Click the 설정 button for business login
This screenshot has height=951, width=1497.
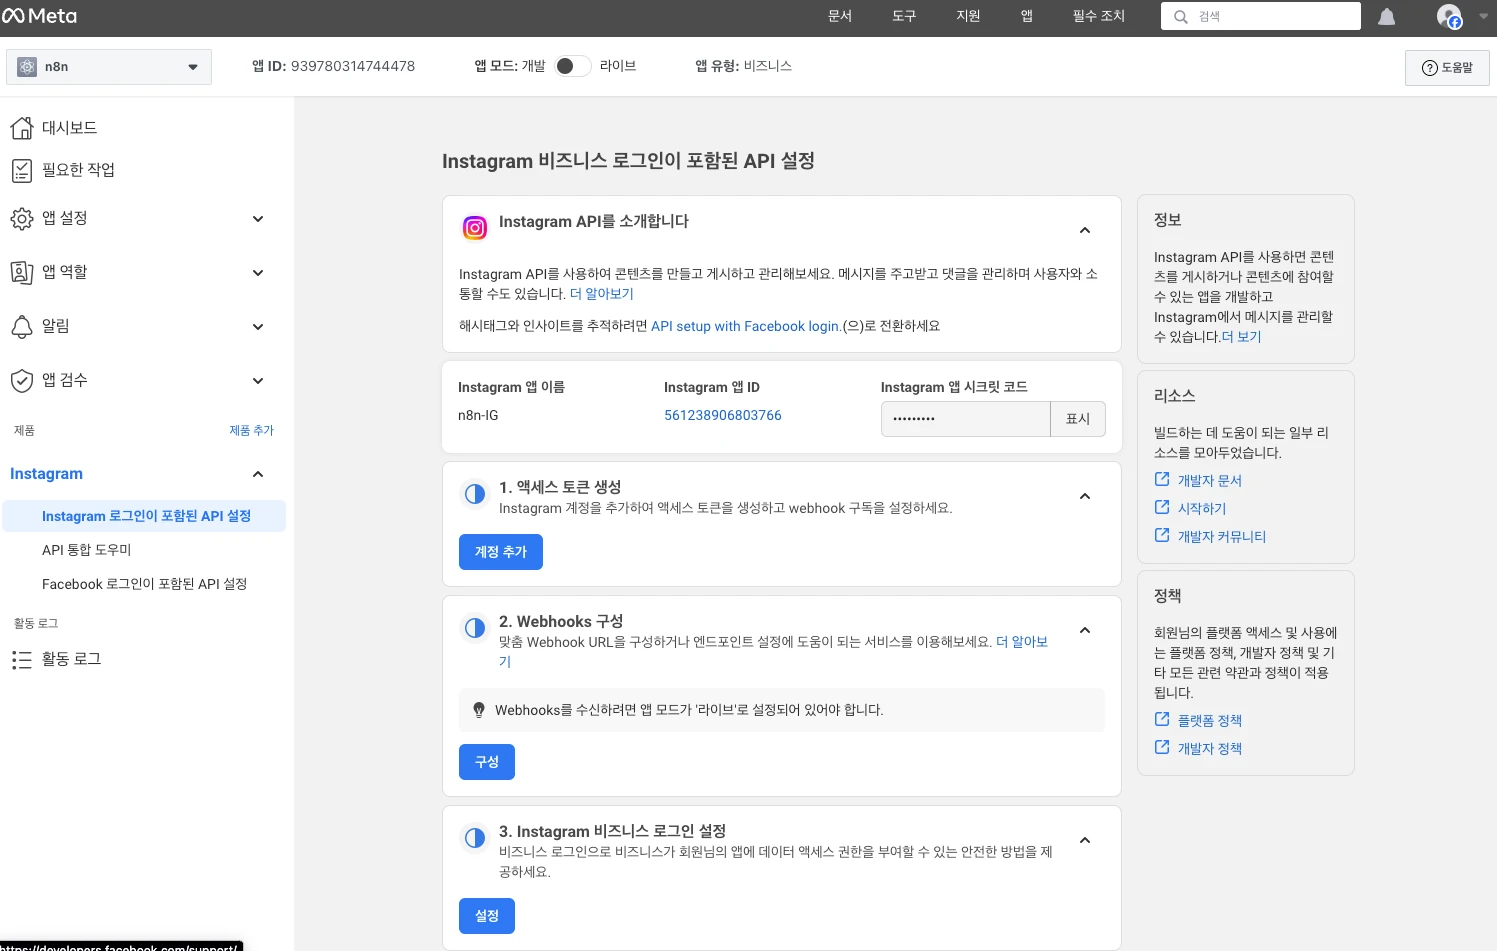coord(487,916)
